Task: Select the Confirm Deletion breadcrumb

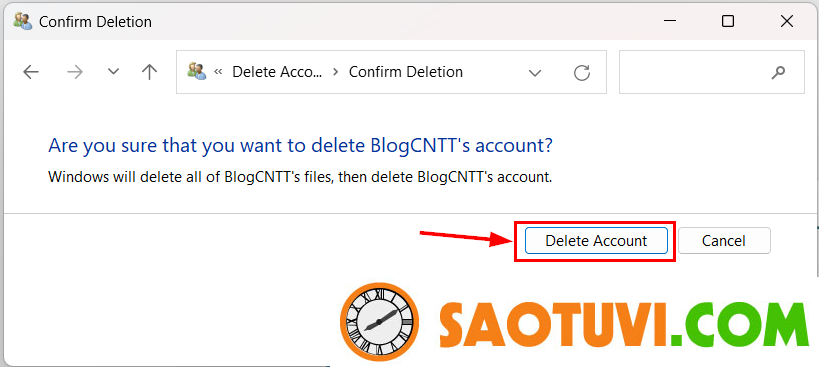Action: coord(406,72)
